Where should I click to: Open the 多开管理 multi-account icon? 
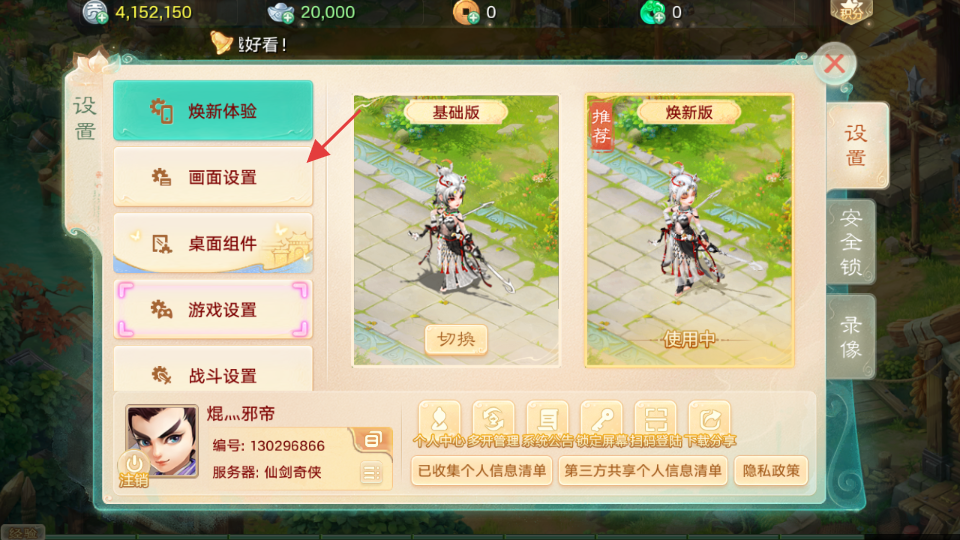click(493, 420)
